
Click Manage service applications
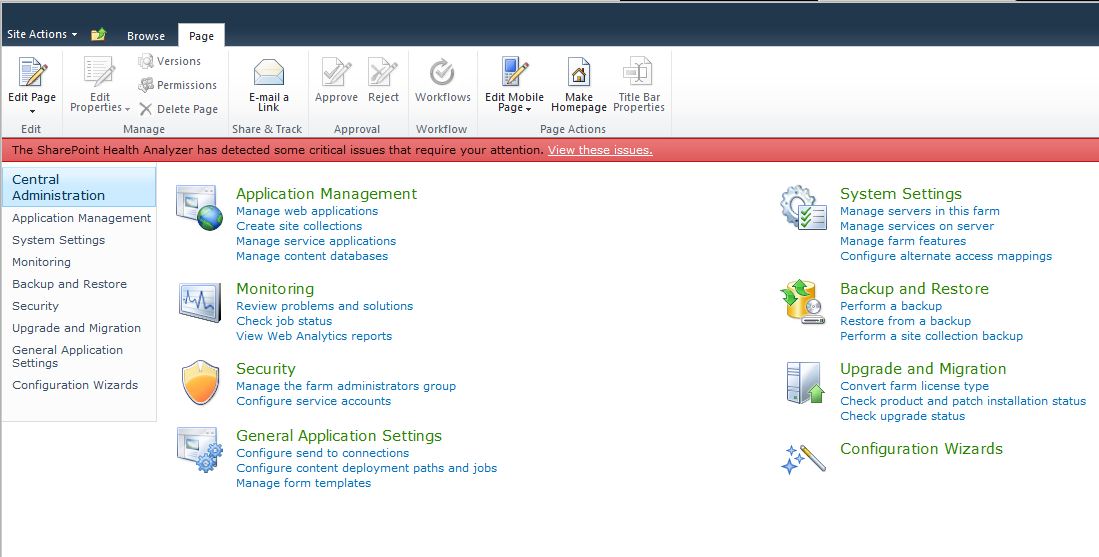pos(316,241)
